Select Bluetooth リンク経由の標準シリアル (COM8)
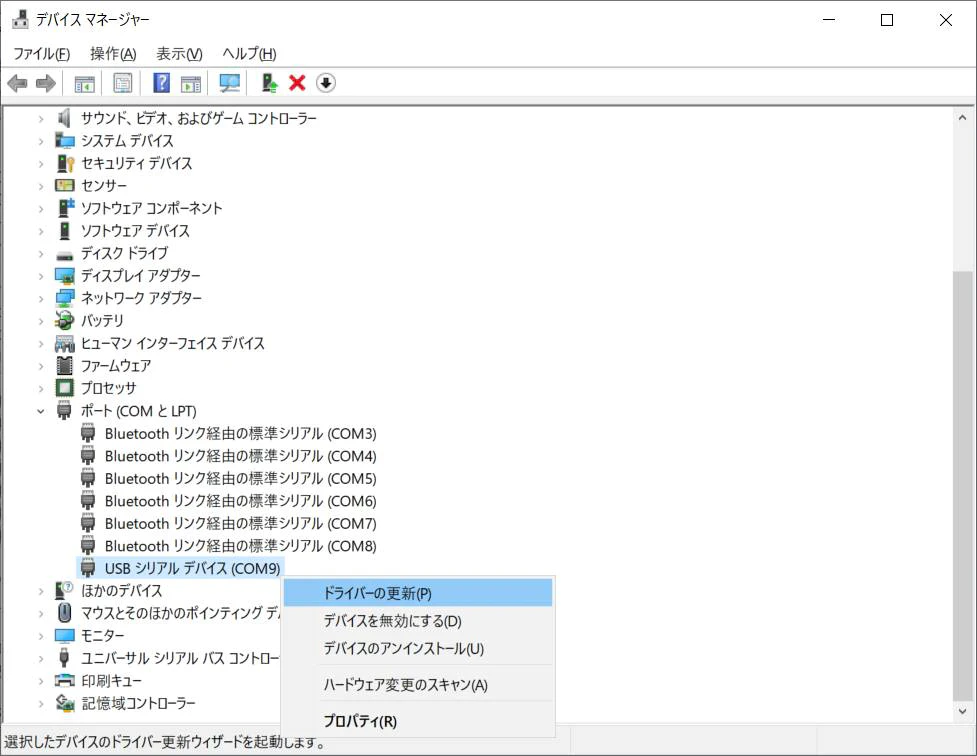977x756 pixels. tap(241, 546)
